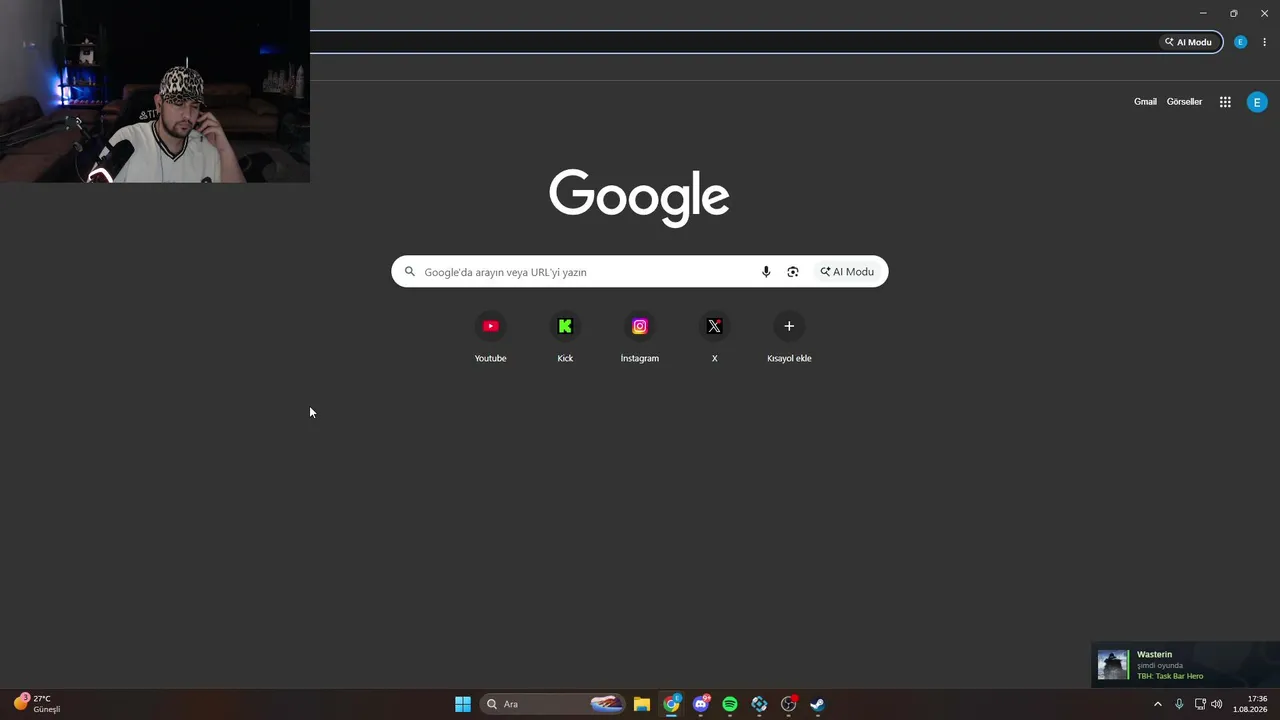Open File Explorer from the taskbar
Viewport: 1280px width, 720px height.
(642, 704)
